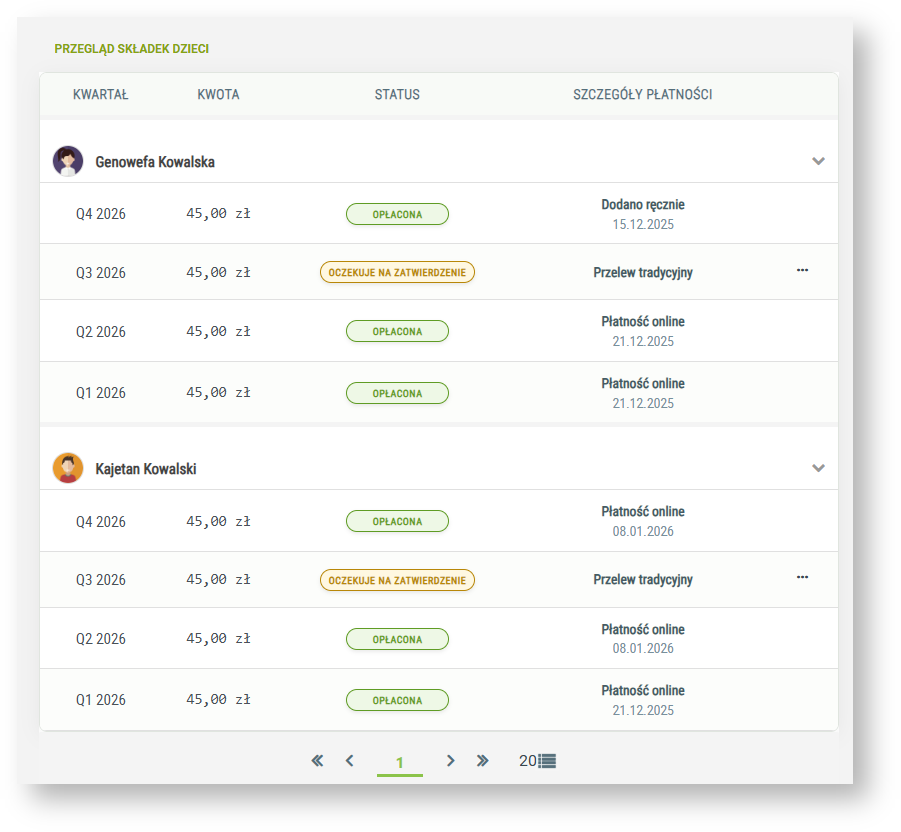
Task: Select page number 1 in pagination
Action: [399, 762]
